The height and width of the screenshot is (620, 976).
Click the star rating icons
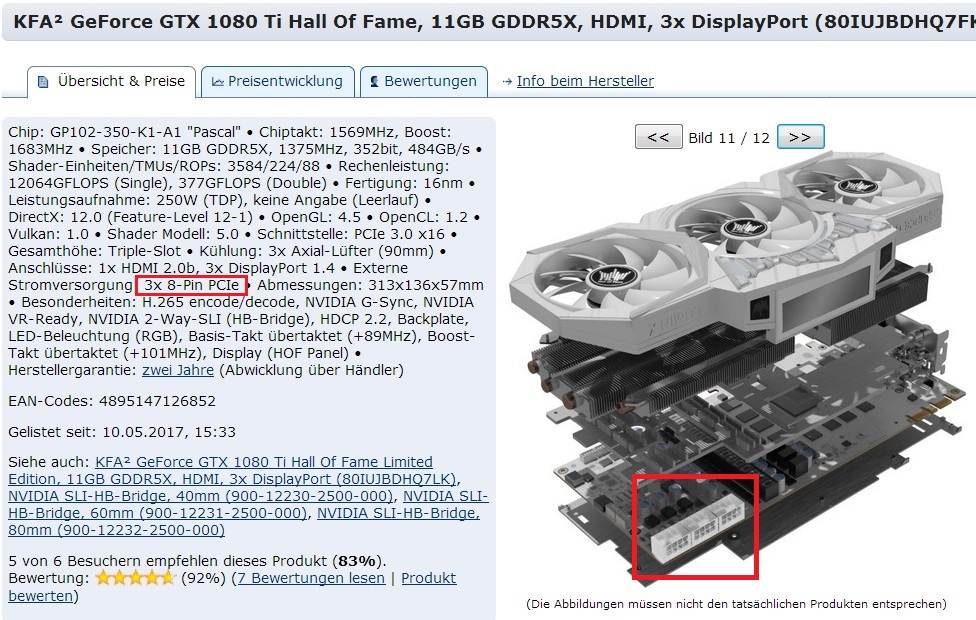[x=136, y=578]
